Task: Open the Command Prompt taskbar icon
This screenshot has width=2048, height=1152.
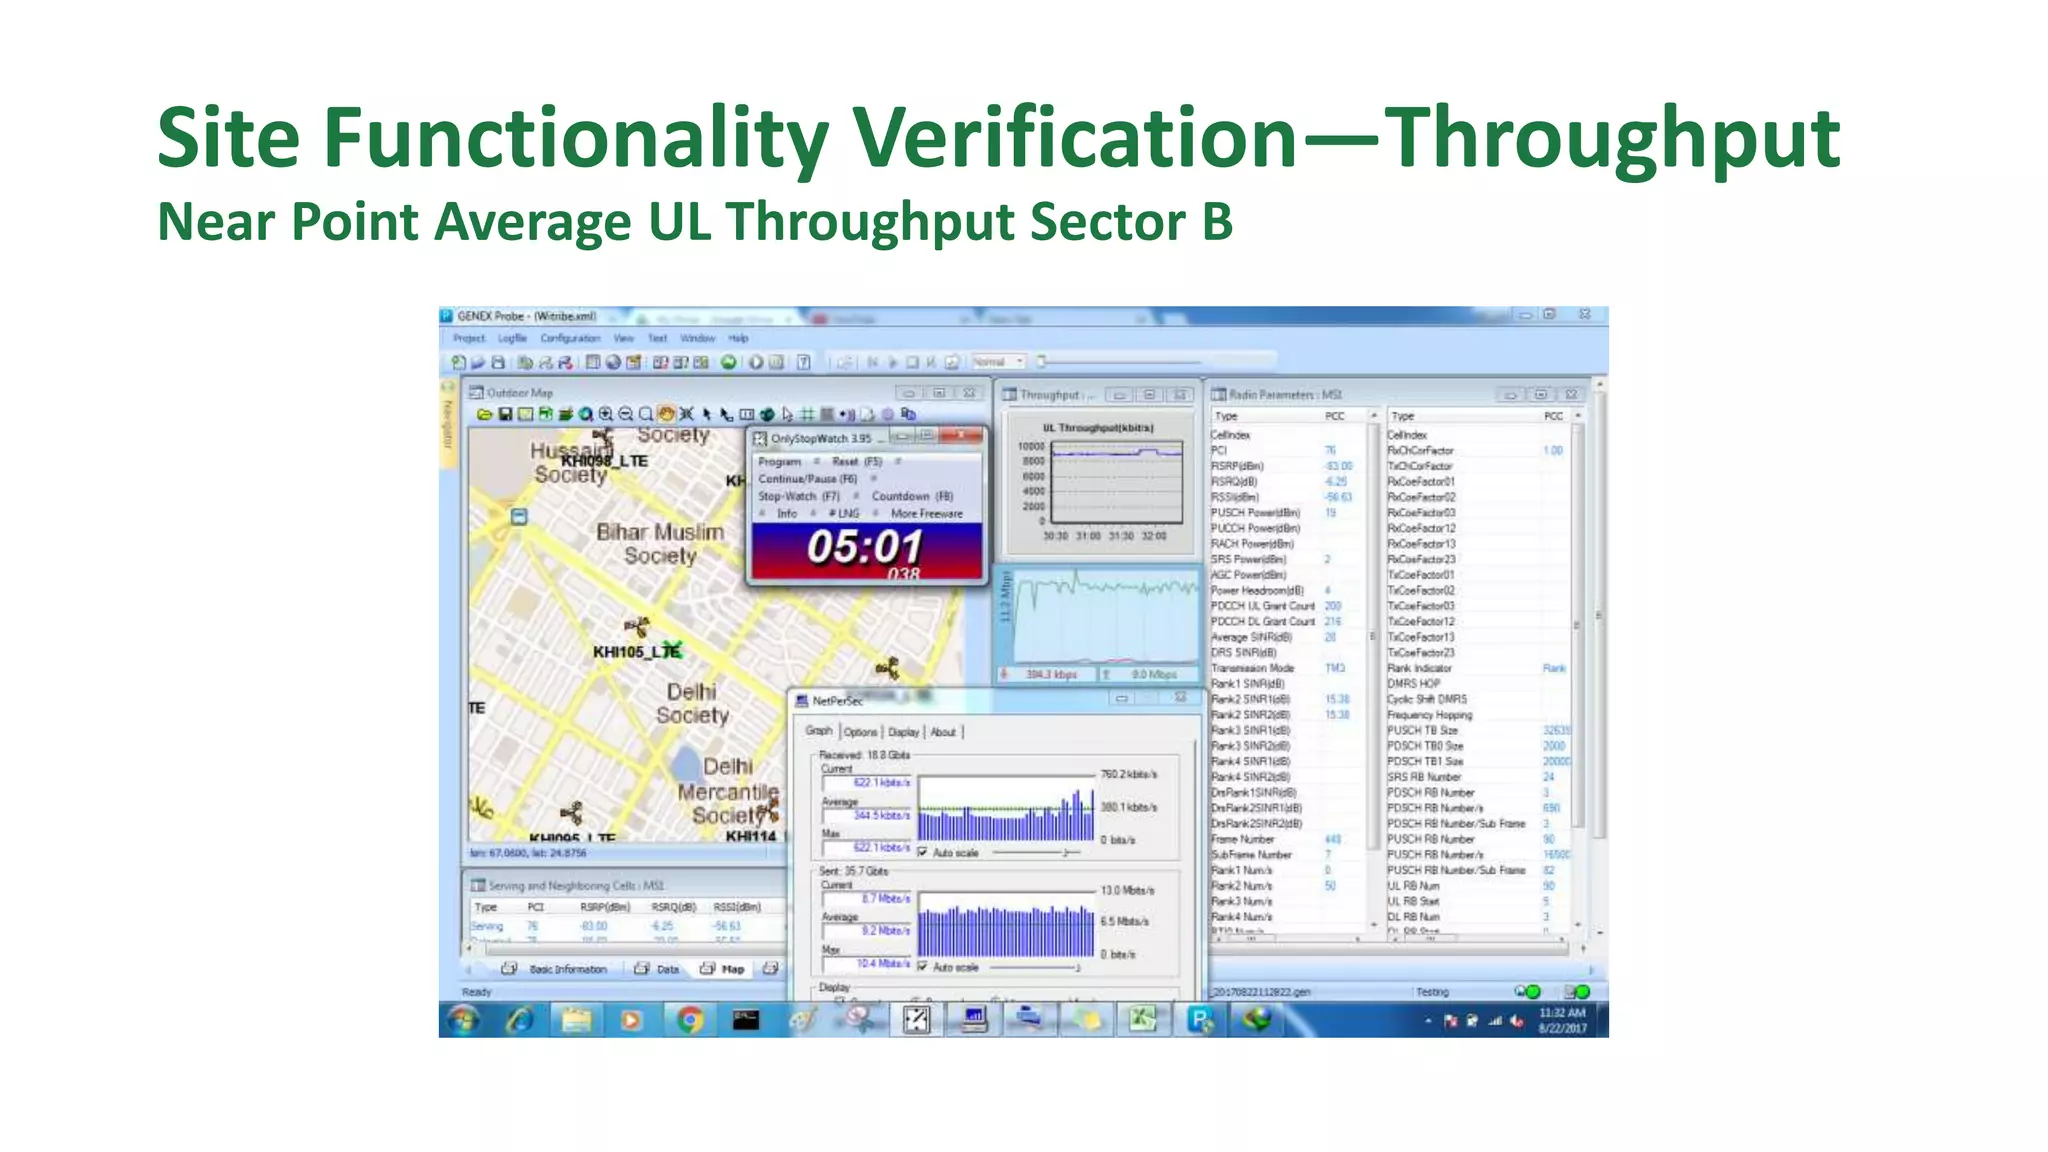Action: coord(746,1020)
